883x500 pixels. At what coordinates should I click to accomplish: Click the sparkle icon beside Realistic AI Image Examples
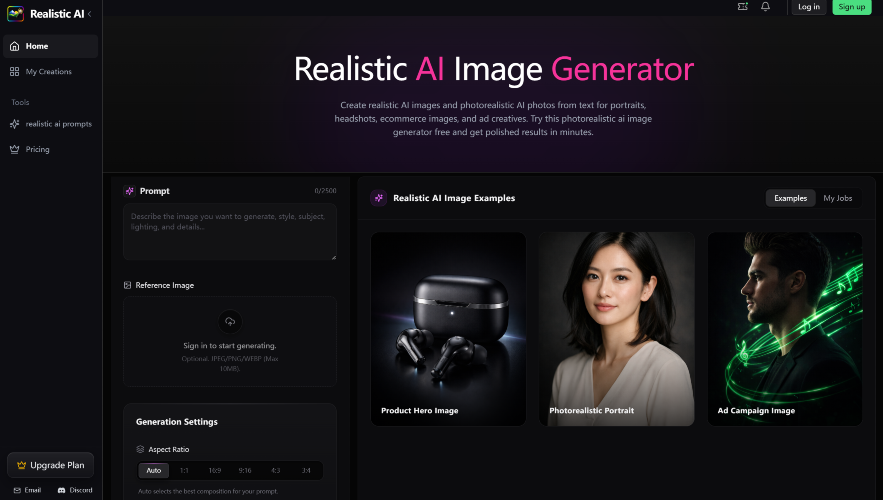coord(378,198)
